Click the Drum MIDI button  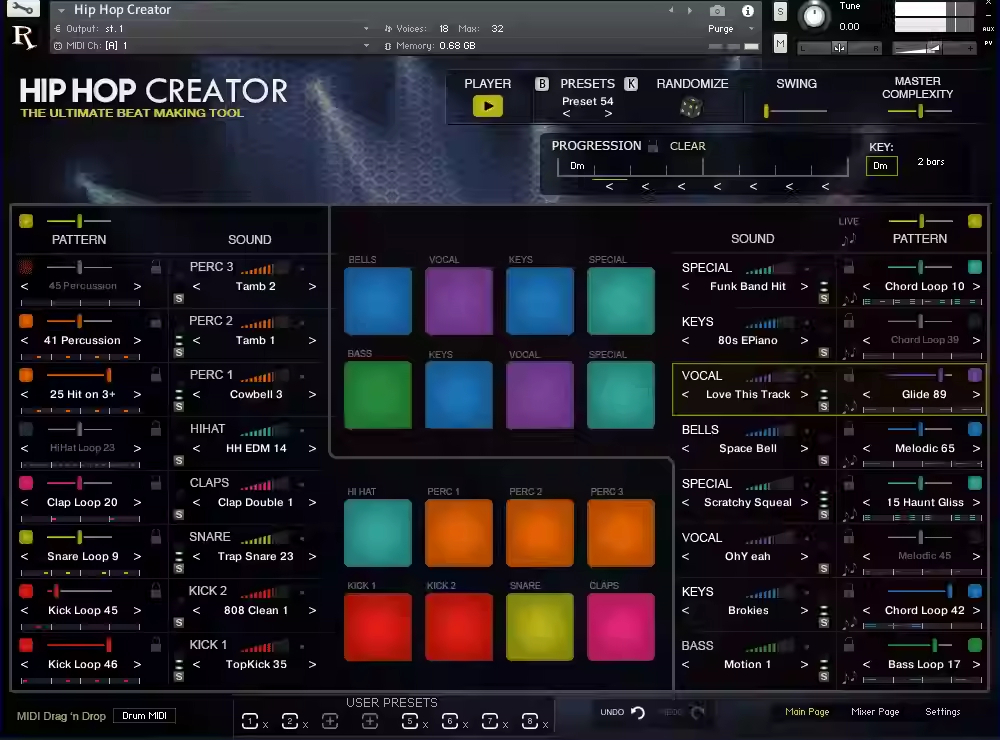(x=144, y=716)
